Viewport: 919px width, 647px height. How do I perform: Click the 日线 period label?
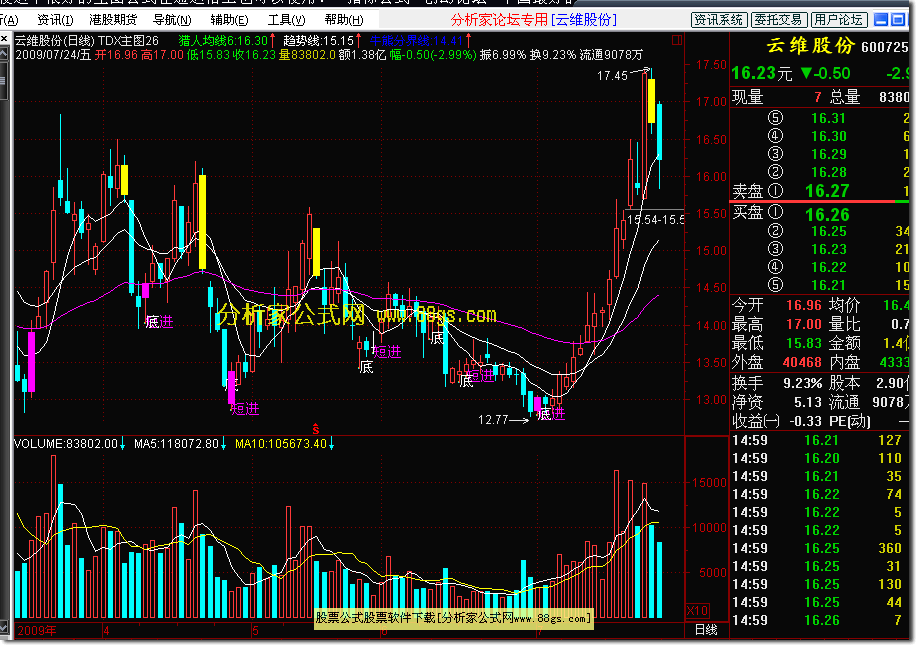(x=706, y=630)
